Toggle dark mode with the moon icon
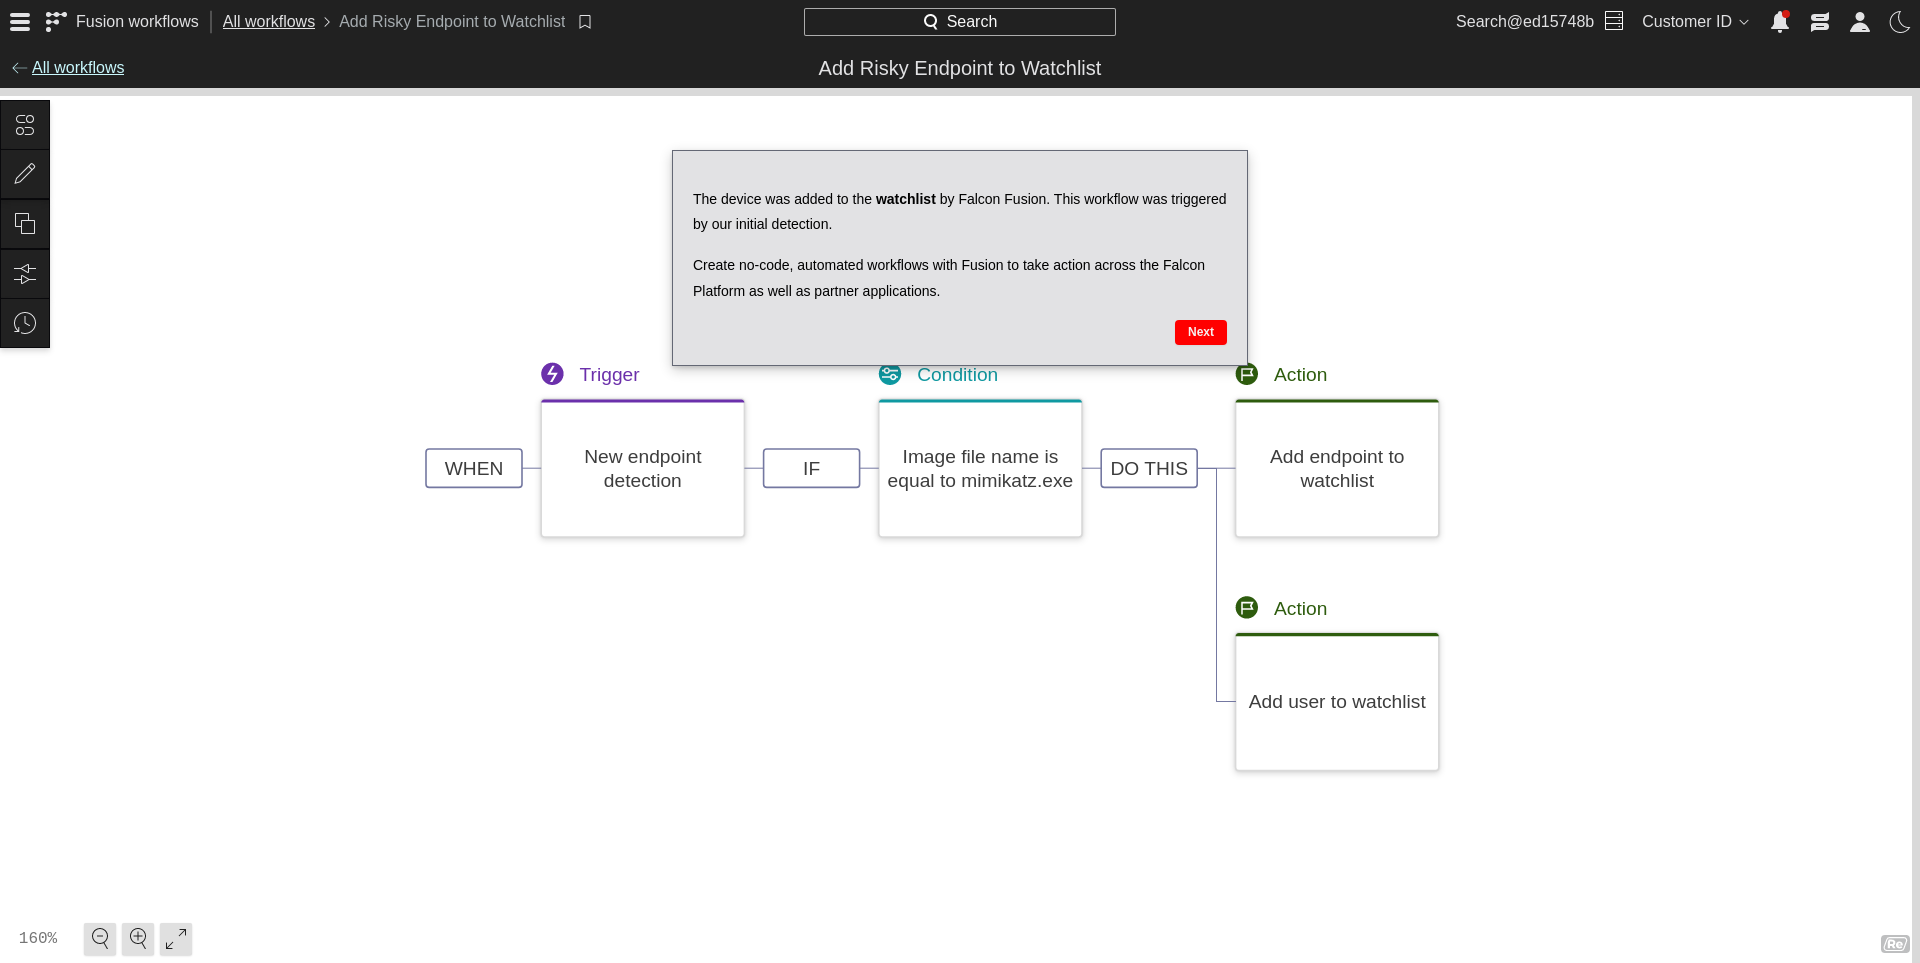The width and height of the screenshot is (1920, 963). coord(1899,21)
